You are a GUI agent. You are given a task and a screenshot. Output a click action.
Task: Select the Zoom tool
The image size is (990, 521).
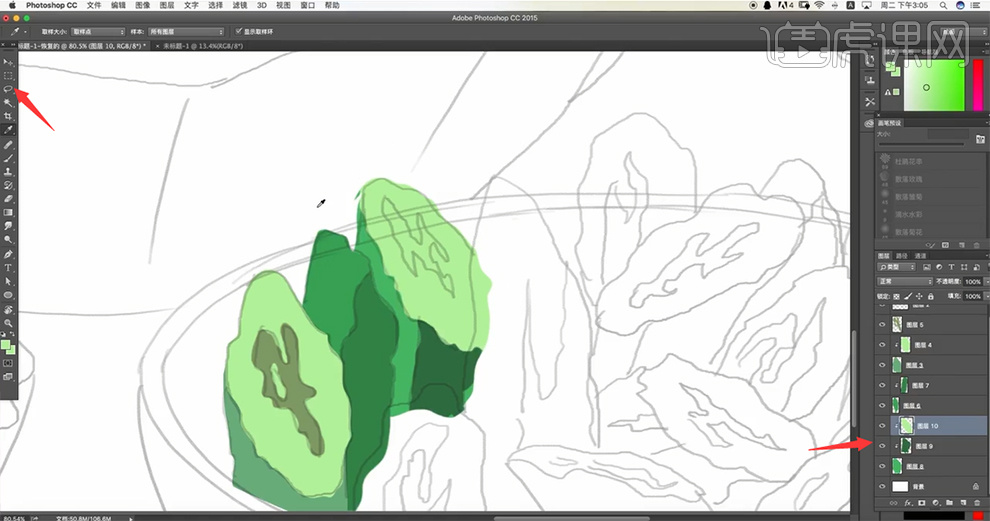click(x=8, y=323)
